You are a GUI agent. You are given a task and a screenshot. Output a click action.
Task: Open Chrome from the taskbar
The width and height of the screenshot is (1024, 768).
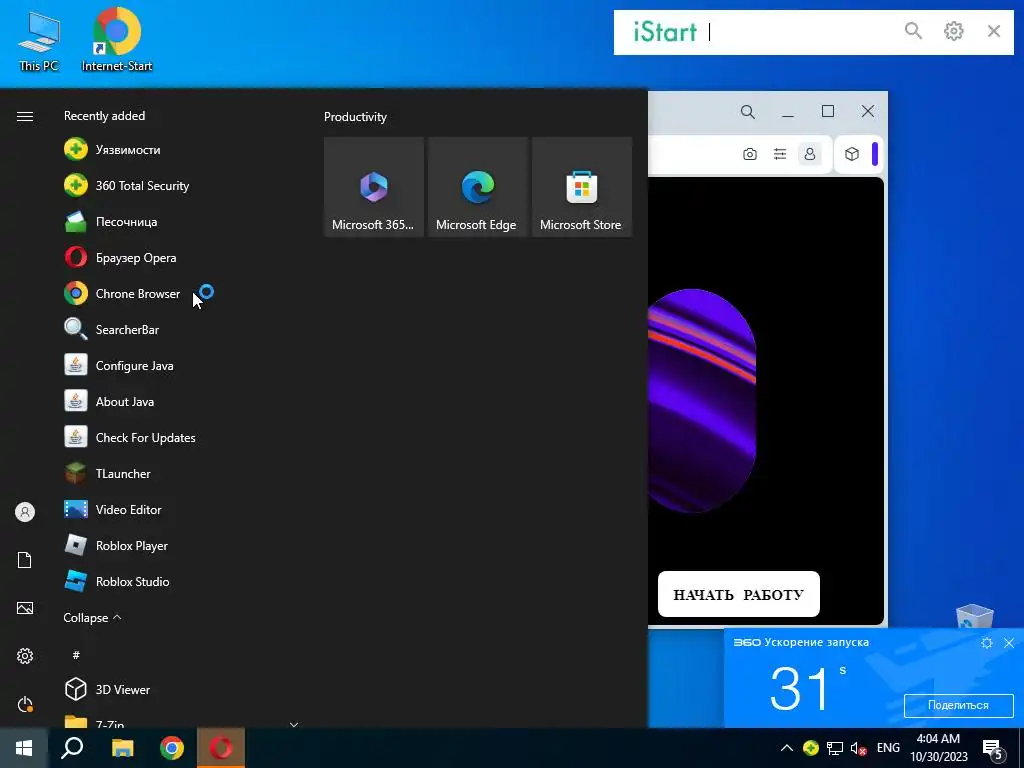[x=172, y=748]
